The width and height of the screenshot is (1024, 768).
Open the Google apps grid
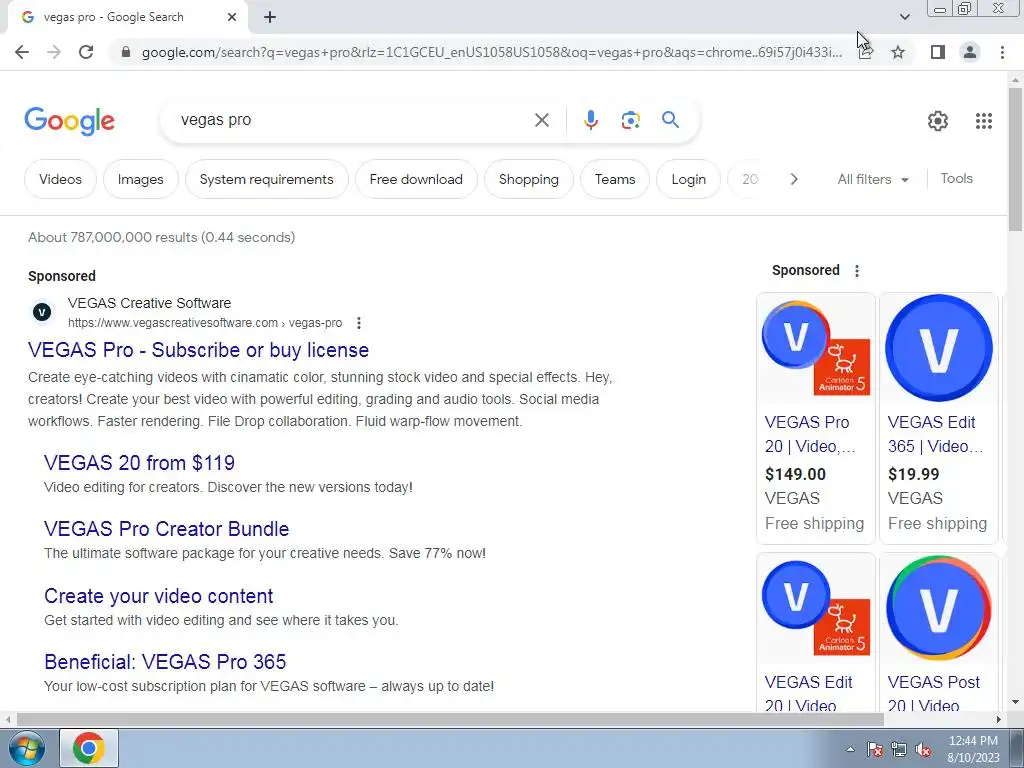(984, 121)
